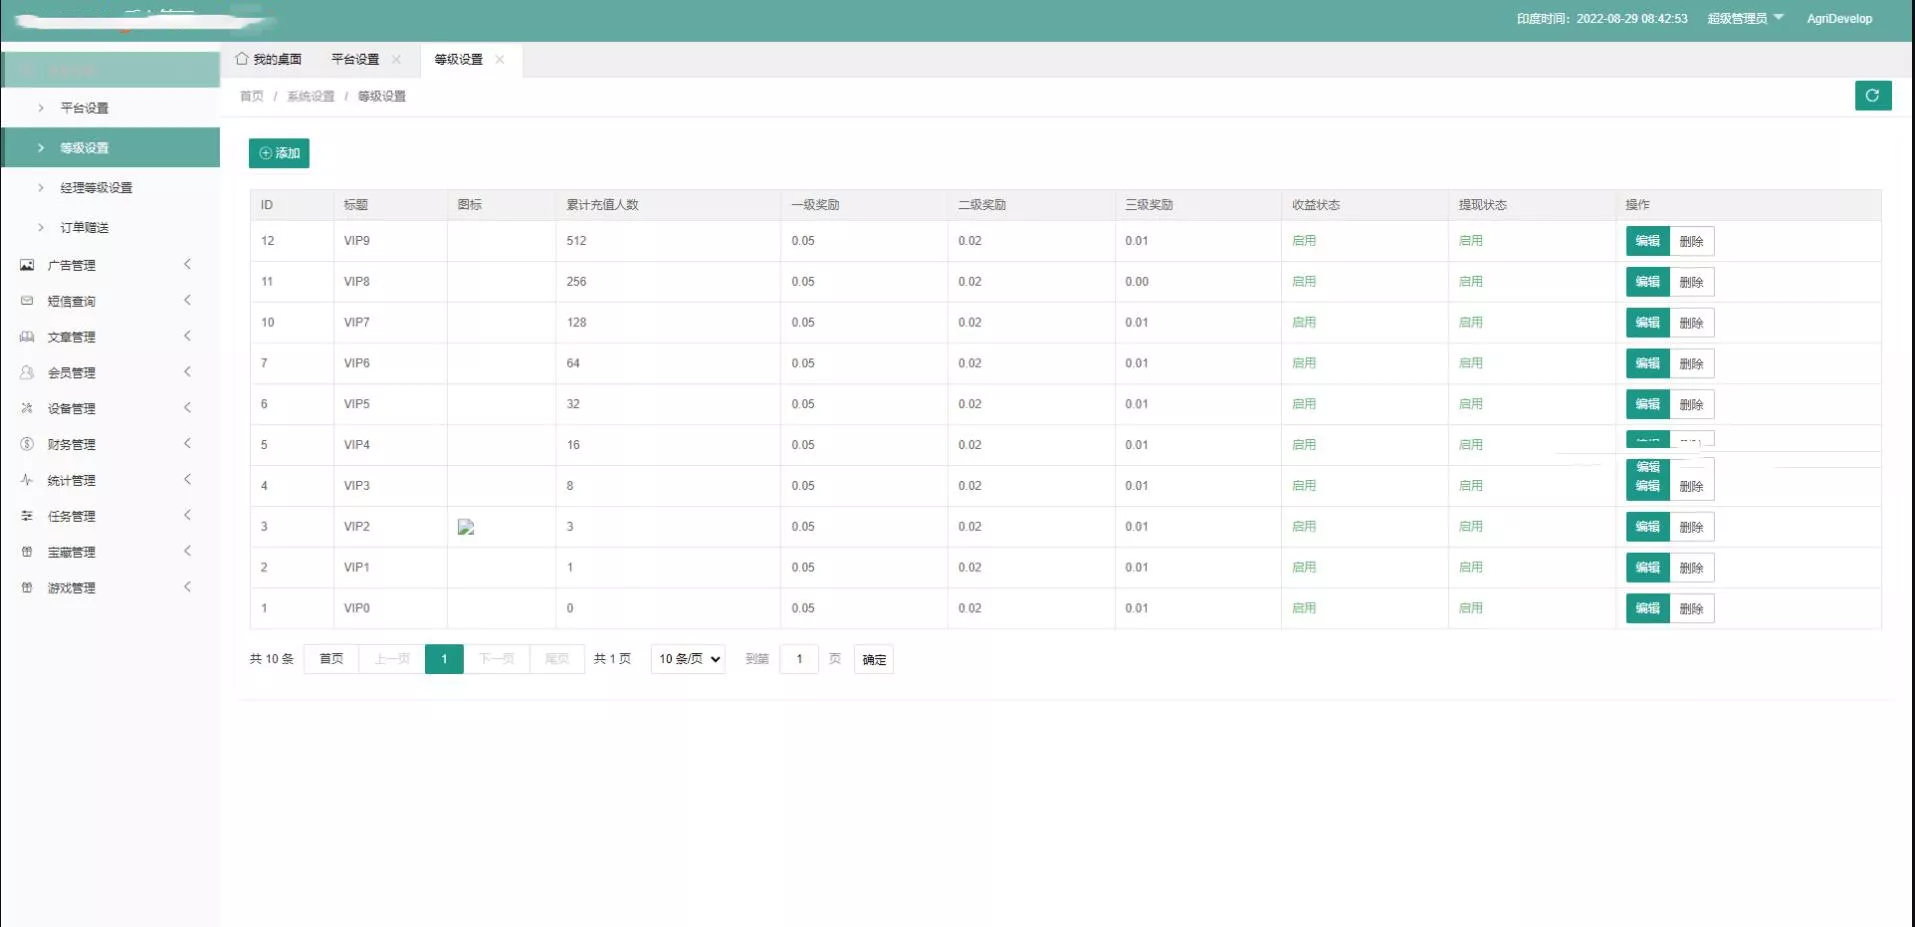Switch to the 我的桌面 tab
This screenshot has width=1915, height=927.
269,59
